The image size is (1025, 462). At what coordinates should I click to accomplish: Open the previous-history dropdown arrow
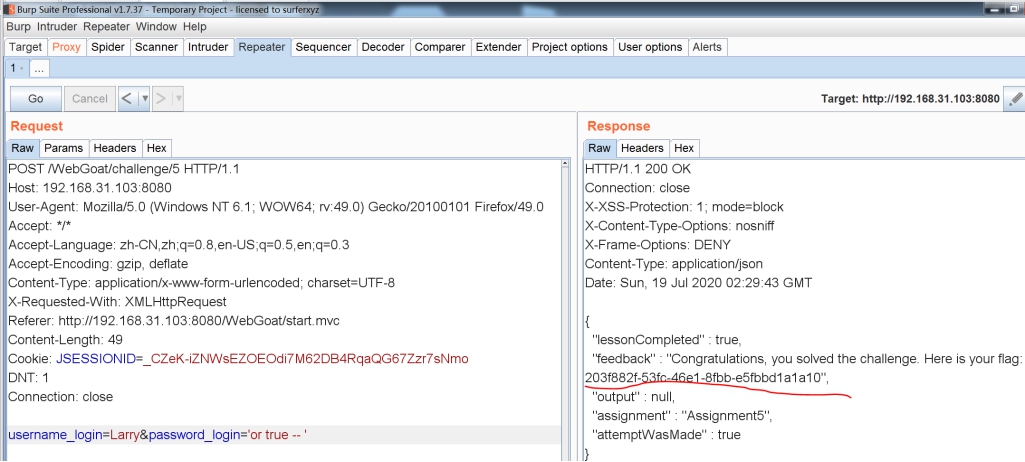pyautogui.click(x=144, y=99)
